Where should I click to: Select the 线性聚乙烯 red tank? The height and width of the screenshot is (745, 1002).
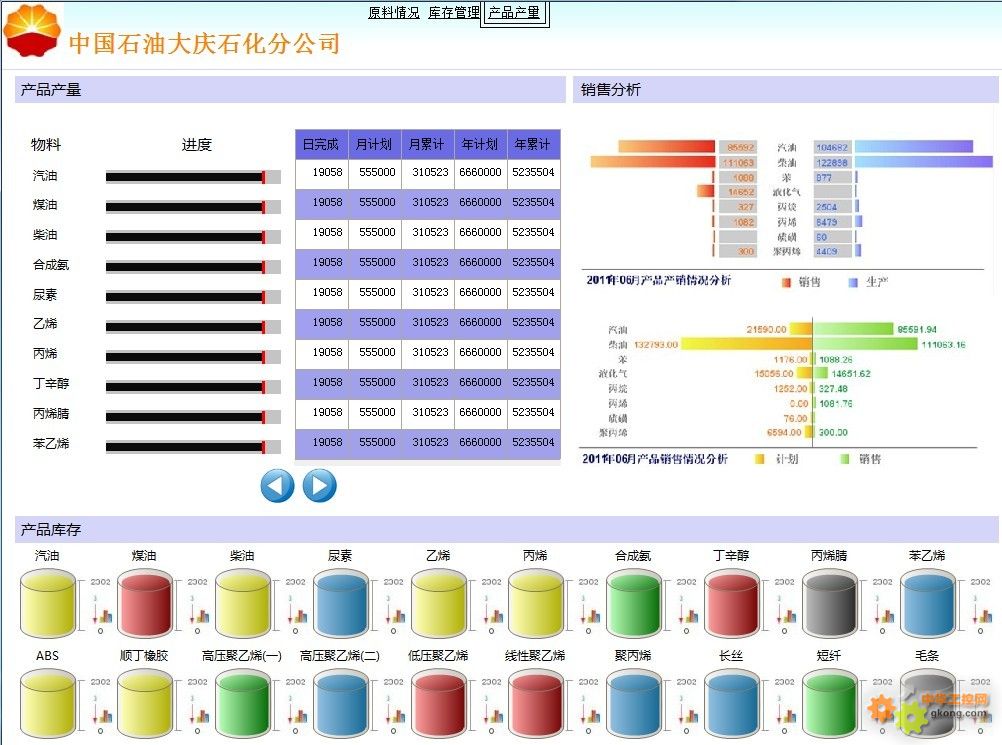536,704
